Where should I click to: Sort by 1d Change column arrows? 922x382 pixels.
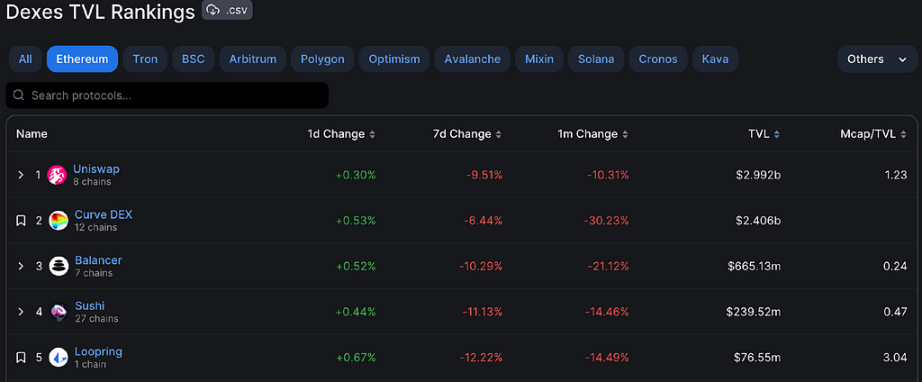372,135
